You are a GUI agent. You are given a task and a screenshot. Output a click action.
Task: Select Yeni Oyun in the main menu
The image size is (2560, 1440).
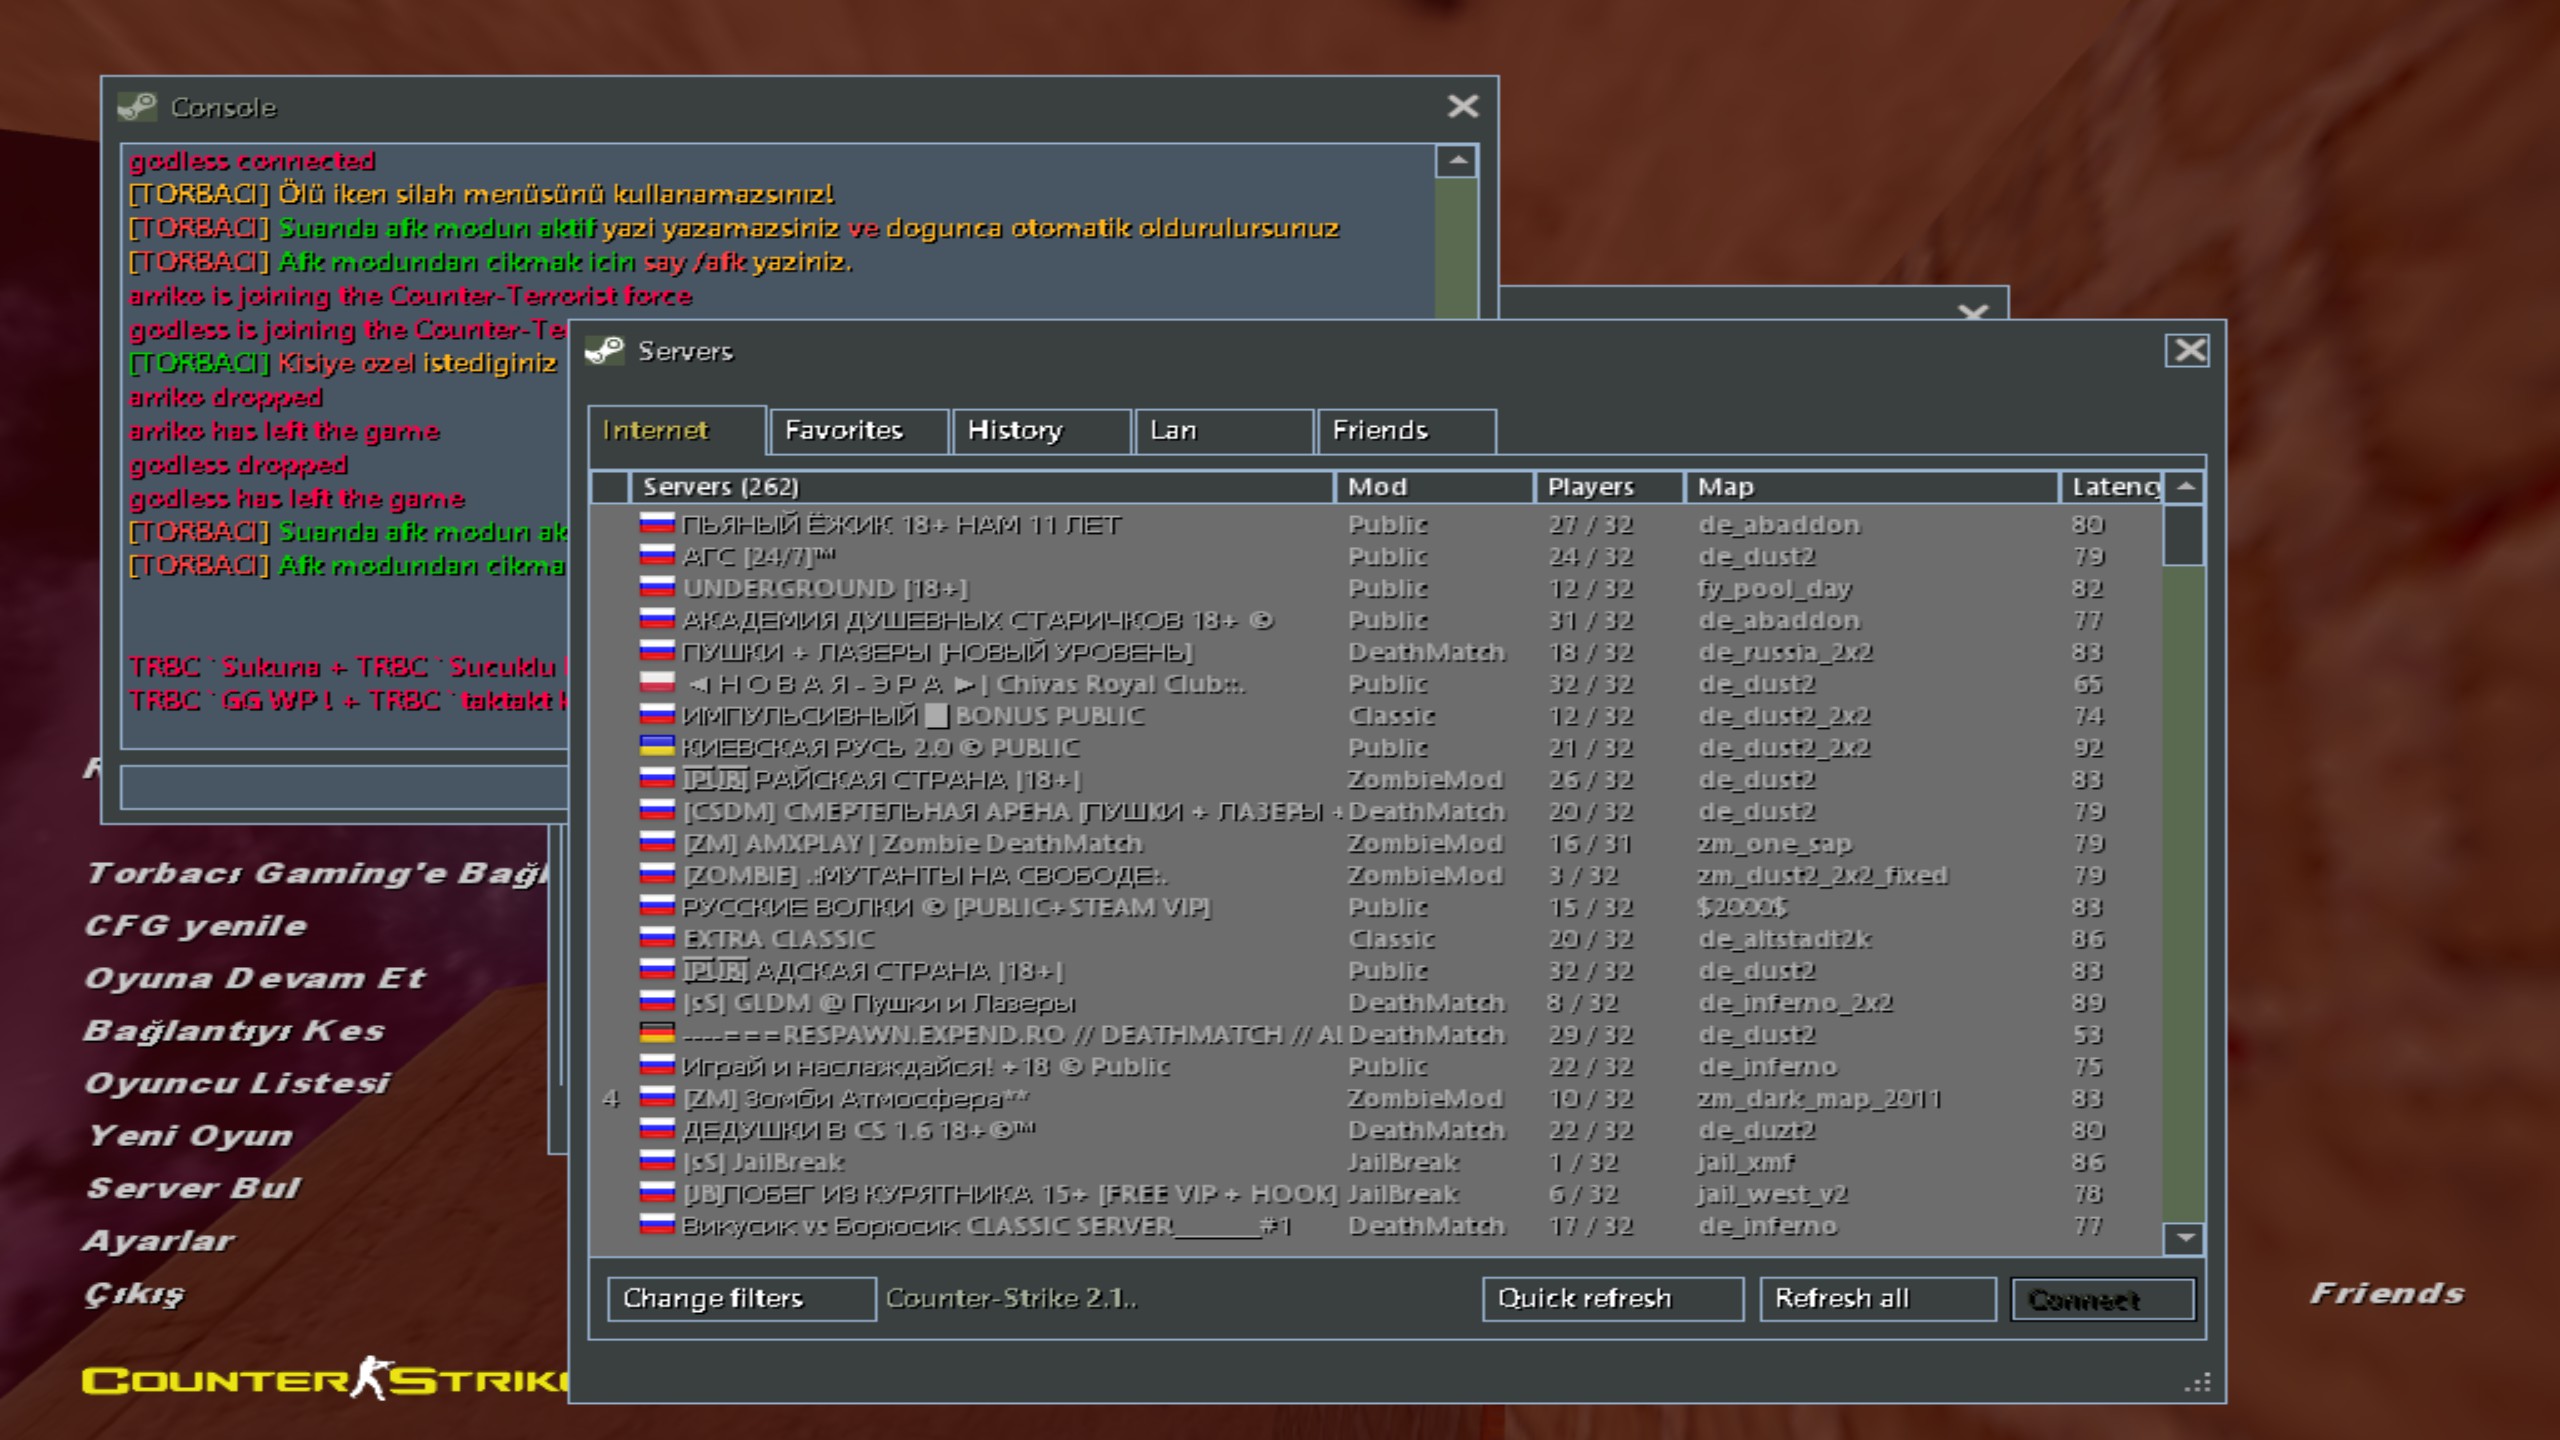191,1136
